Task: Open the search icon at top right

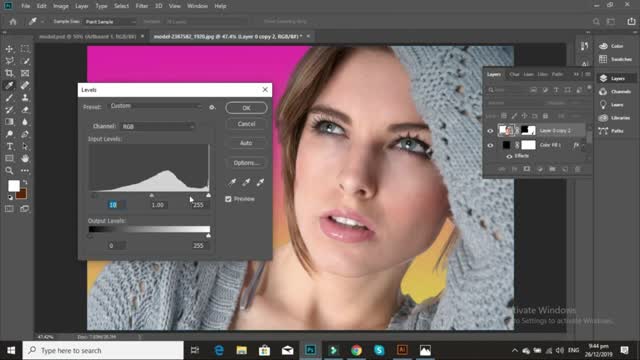Action: pyautogui.click(x=596, y=22)
